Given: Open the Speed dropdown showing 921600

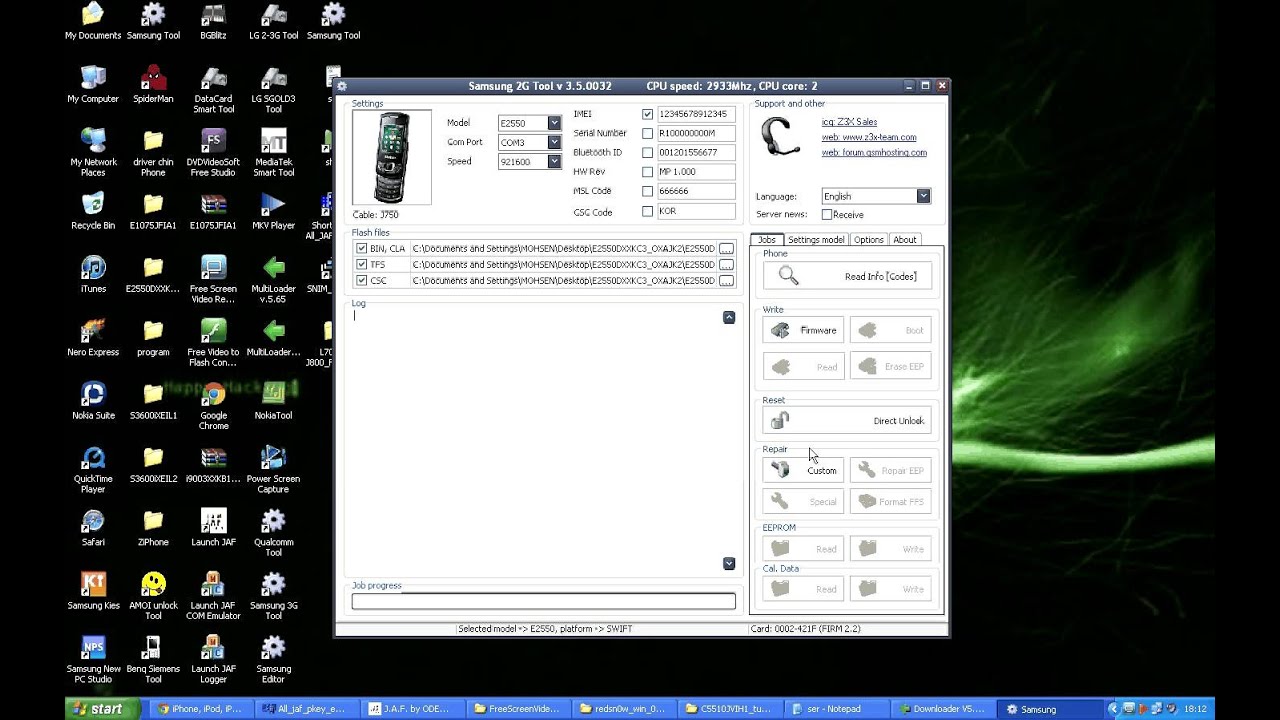Looking at the screenshot, I should [554, 161].
